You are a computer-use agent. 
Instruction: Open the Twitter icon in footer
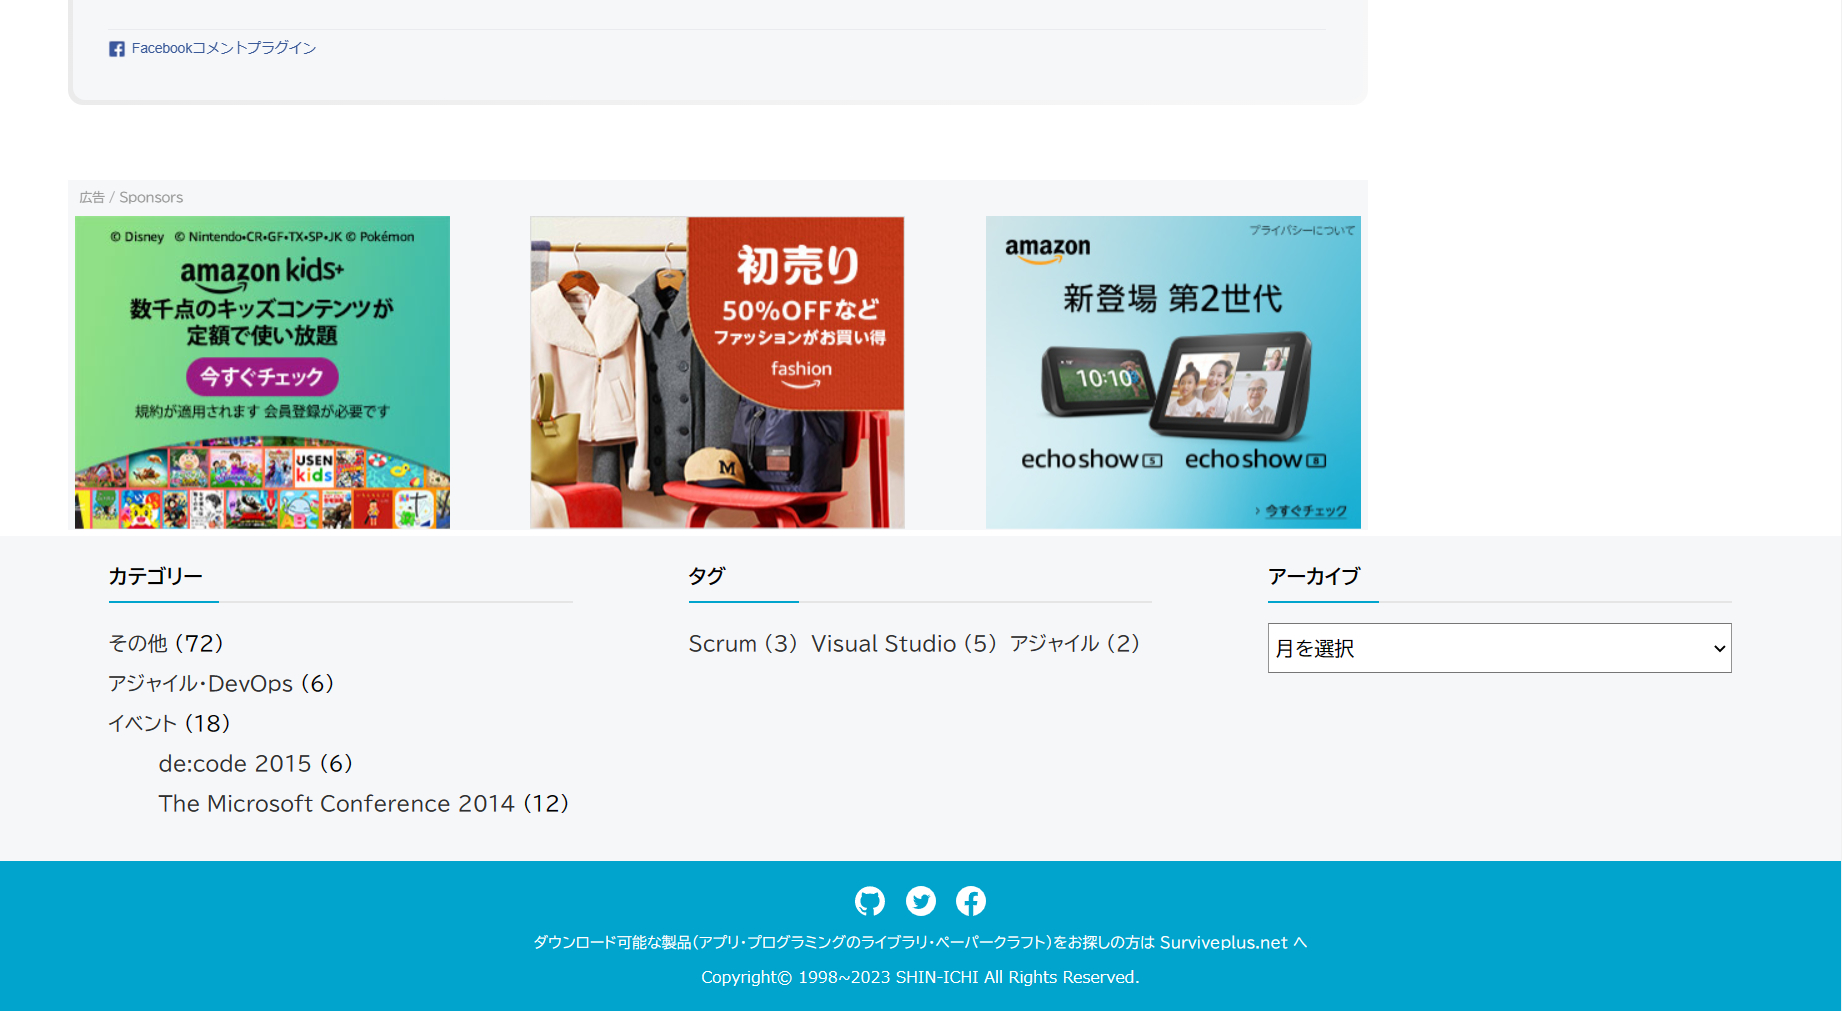921,901
